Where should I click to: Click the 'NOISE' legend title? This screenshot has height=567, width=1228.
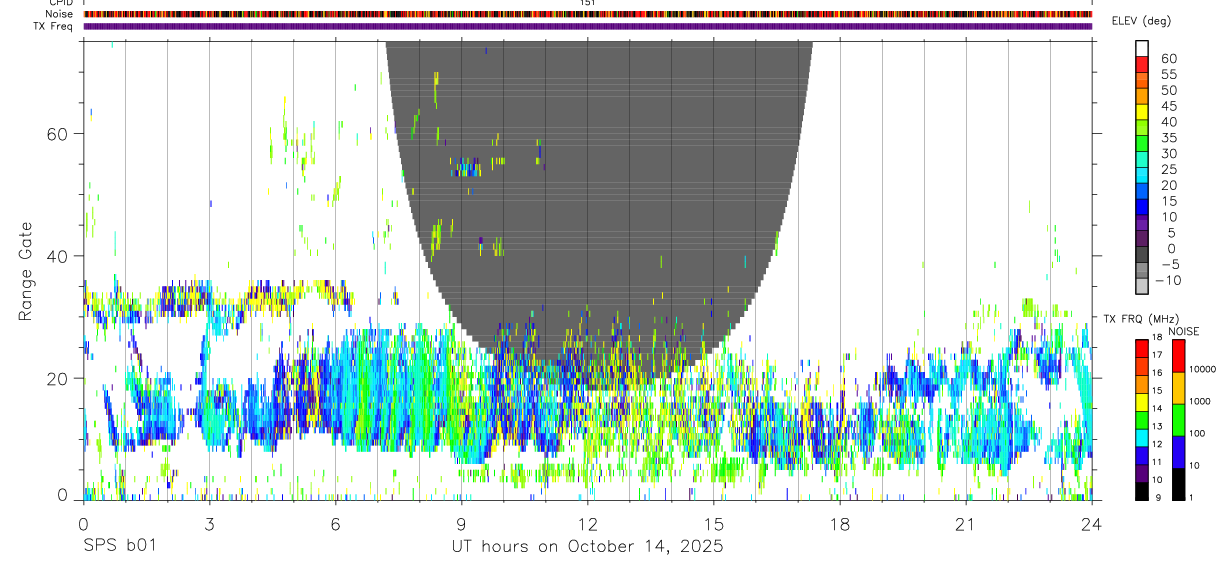[1183, 331]
